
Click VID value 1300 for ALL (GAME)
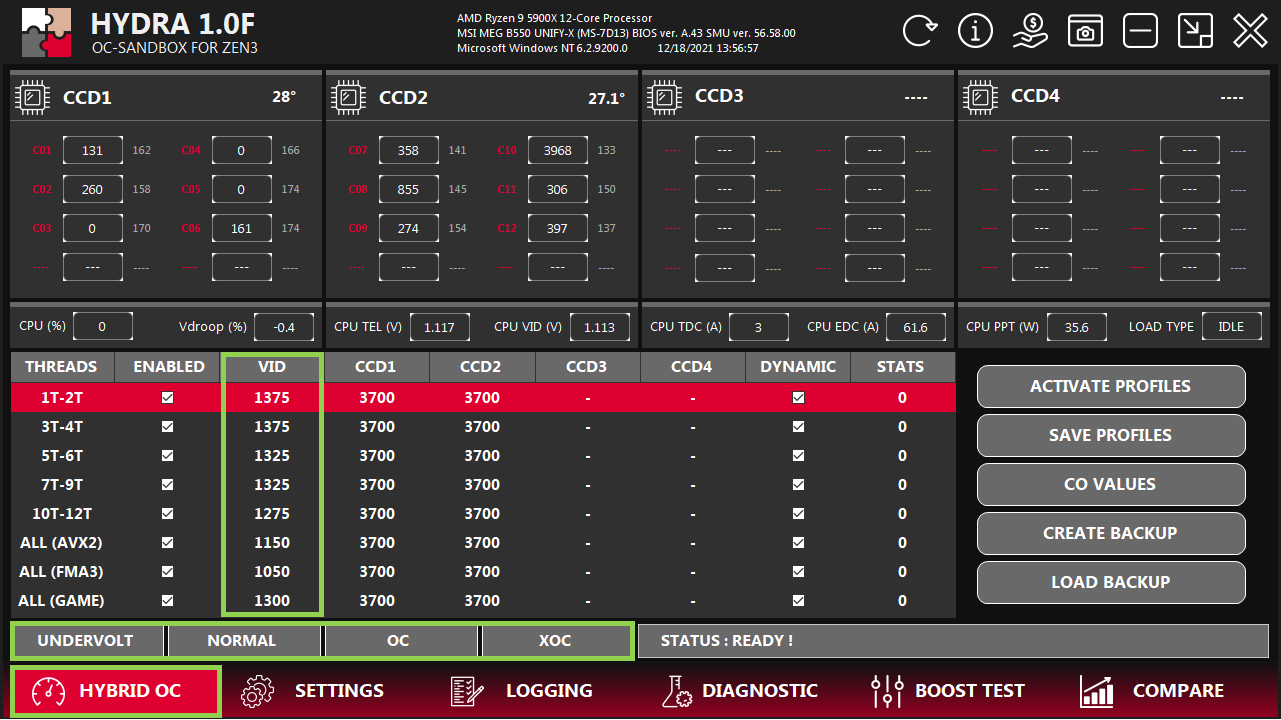pos(272,601)
